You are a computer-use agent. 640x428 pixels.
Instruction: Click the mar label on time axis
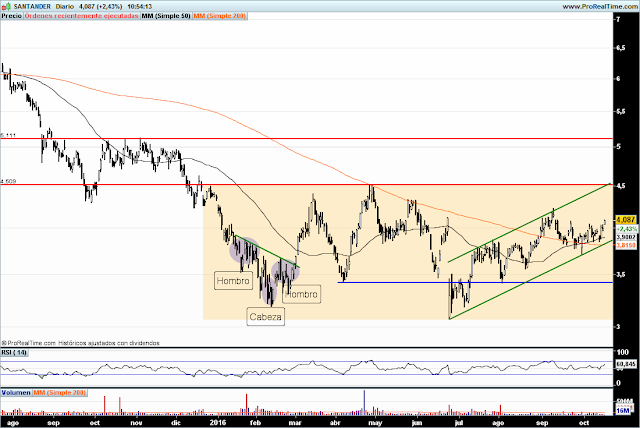295,423
